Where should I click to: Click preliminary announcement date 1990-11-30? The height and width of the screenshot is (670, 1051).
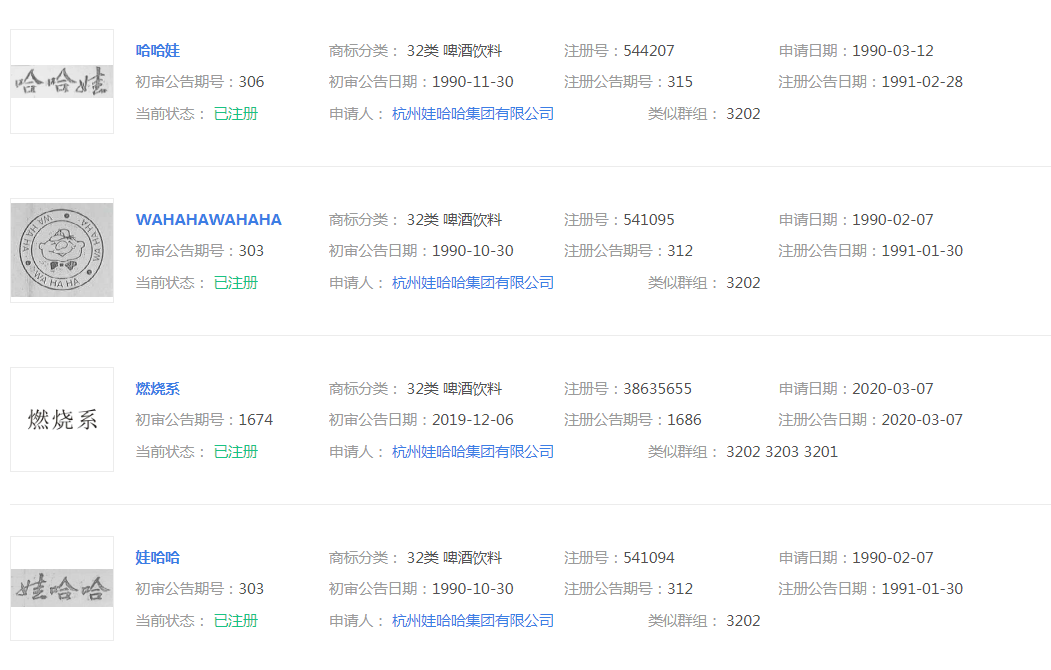coord(473,82)
